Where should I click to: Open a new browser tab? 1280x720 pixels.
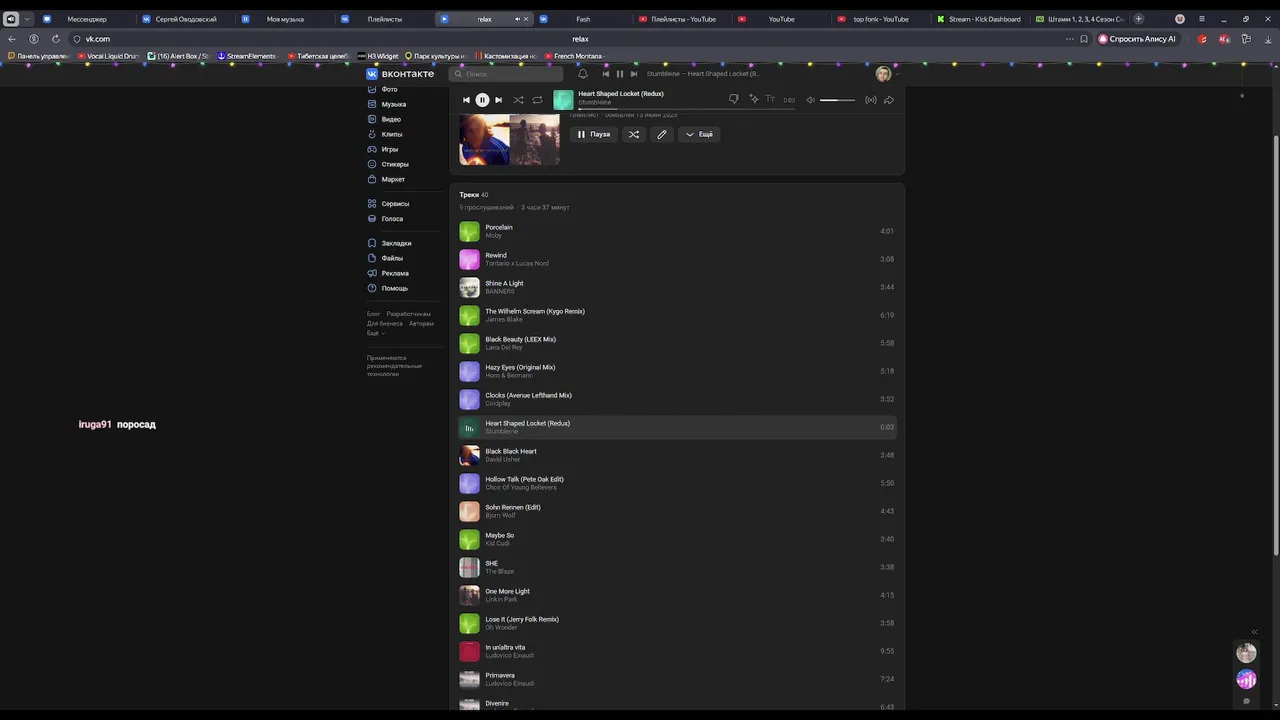coord(1138,19)
